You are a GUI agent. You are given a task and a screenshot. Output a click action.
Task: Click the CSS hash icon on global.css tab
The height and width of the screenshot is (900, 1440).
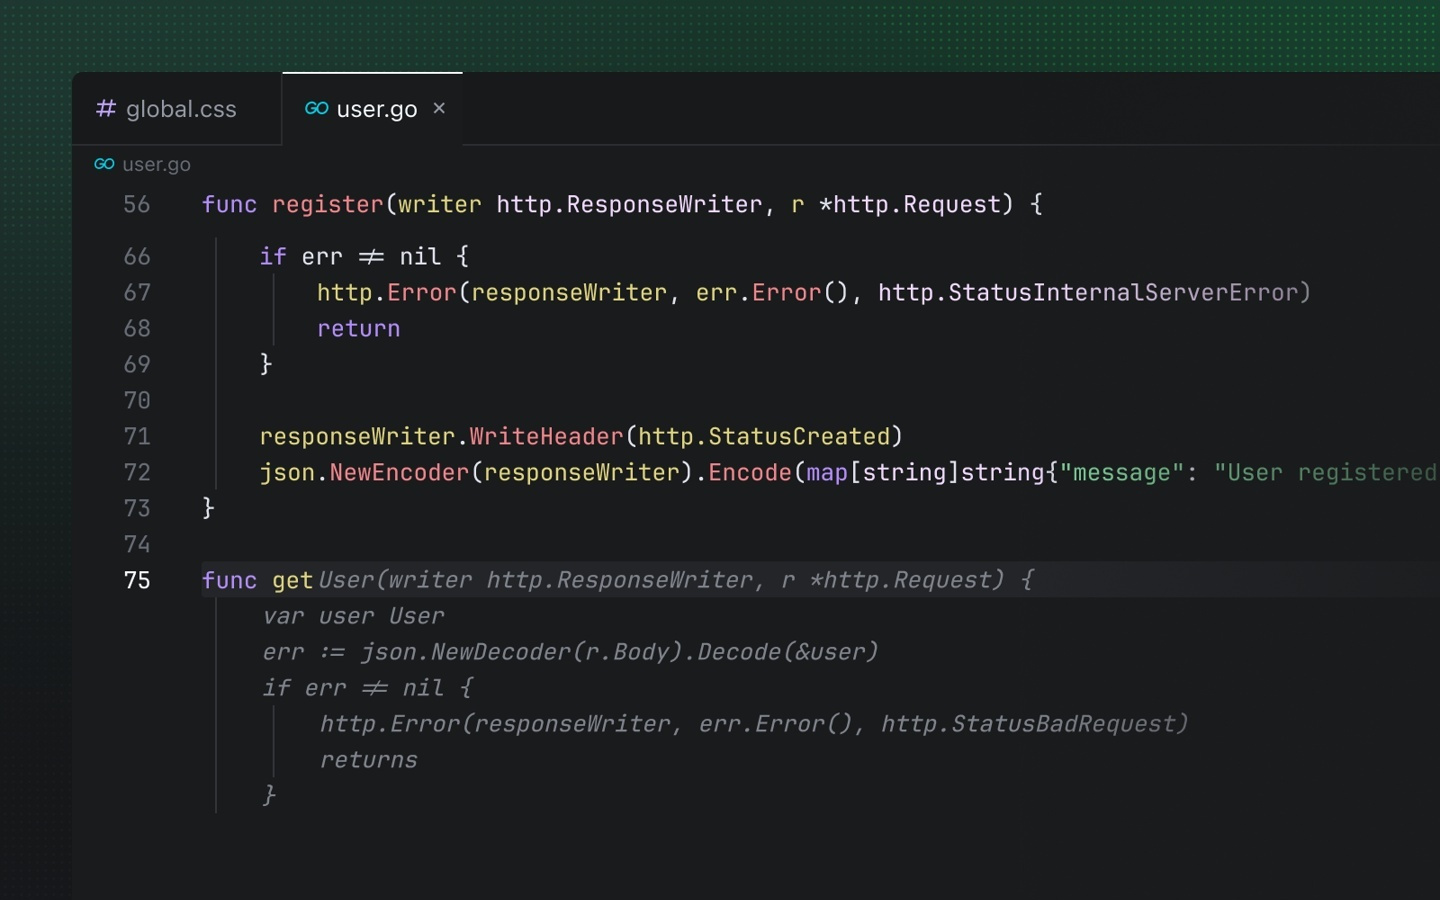tap(106, 108)
